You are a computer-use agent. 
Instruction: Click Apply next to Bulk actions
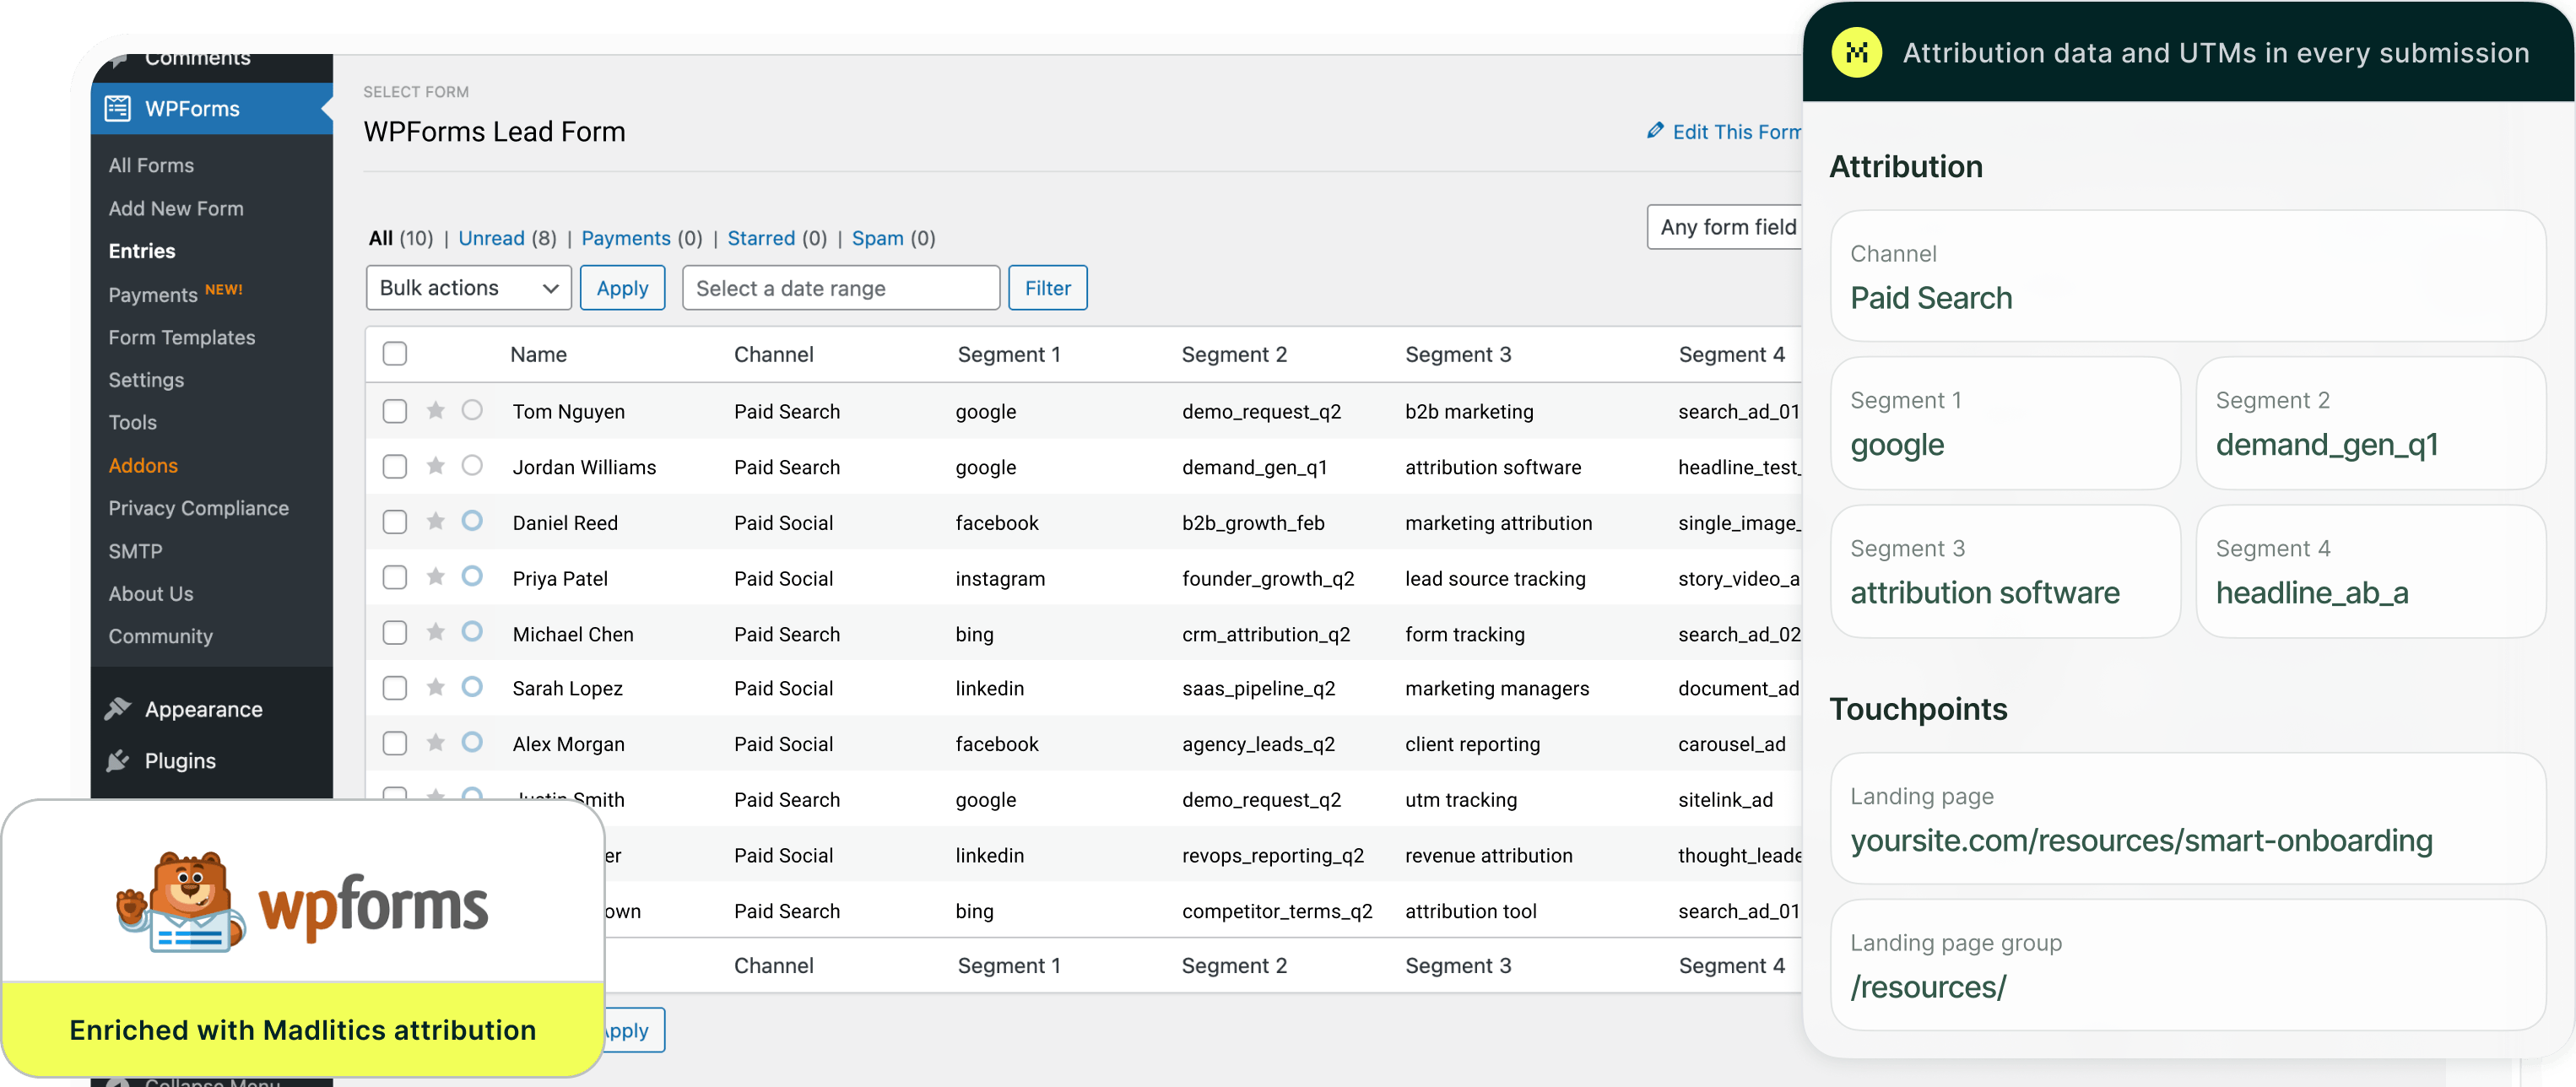tap(622, 288)
